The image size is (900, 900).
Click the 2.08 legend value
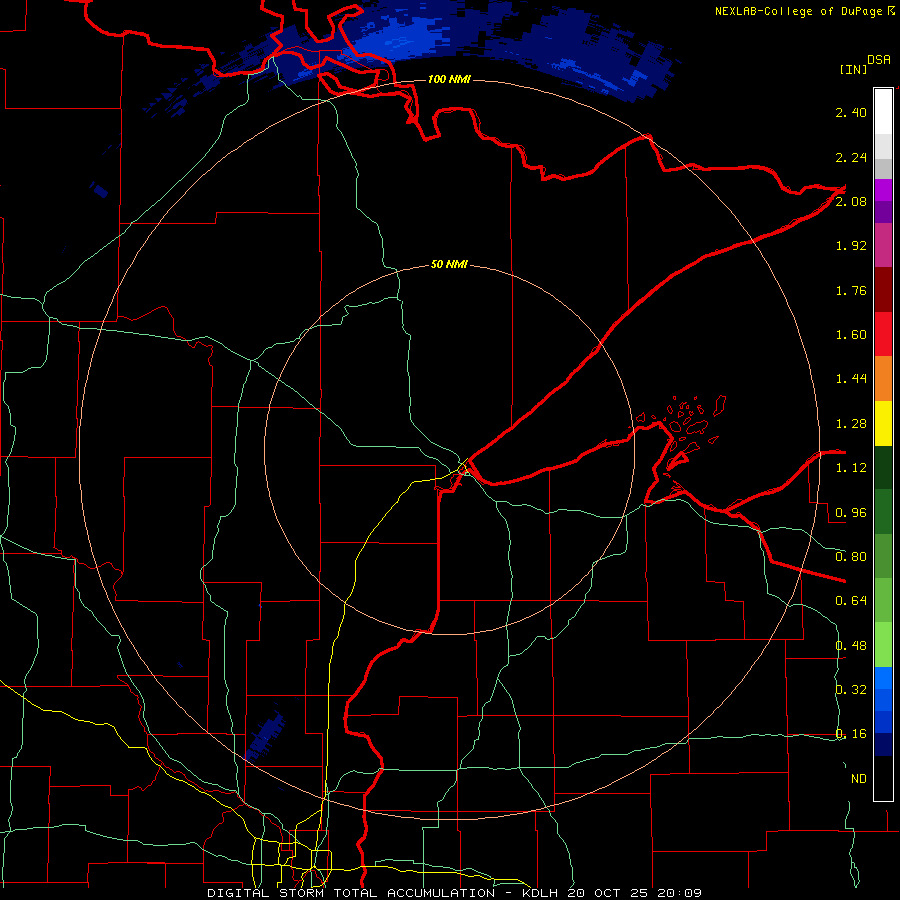pos(851,201)
